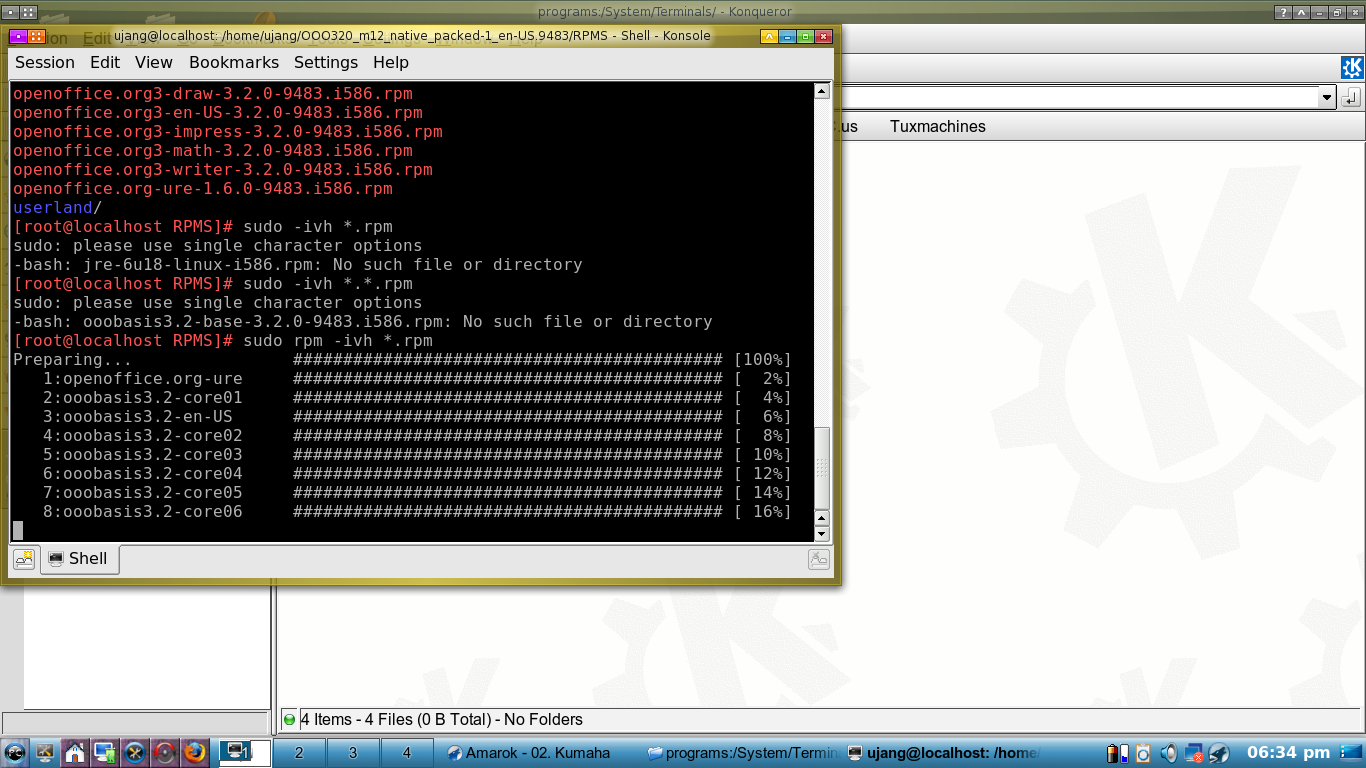
Task: Click the Konsole window menu icon in titlebar
Action: click(19, 36)
